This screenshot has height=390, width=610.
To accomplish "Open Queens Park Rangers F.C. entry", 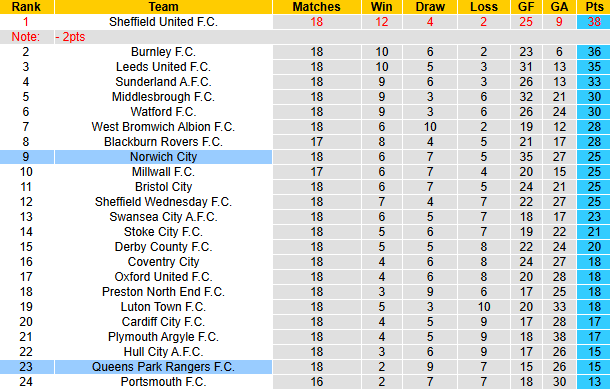I will coord(163,367).
